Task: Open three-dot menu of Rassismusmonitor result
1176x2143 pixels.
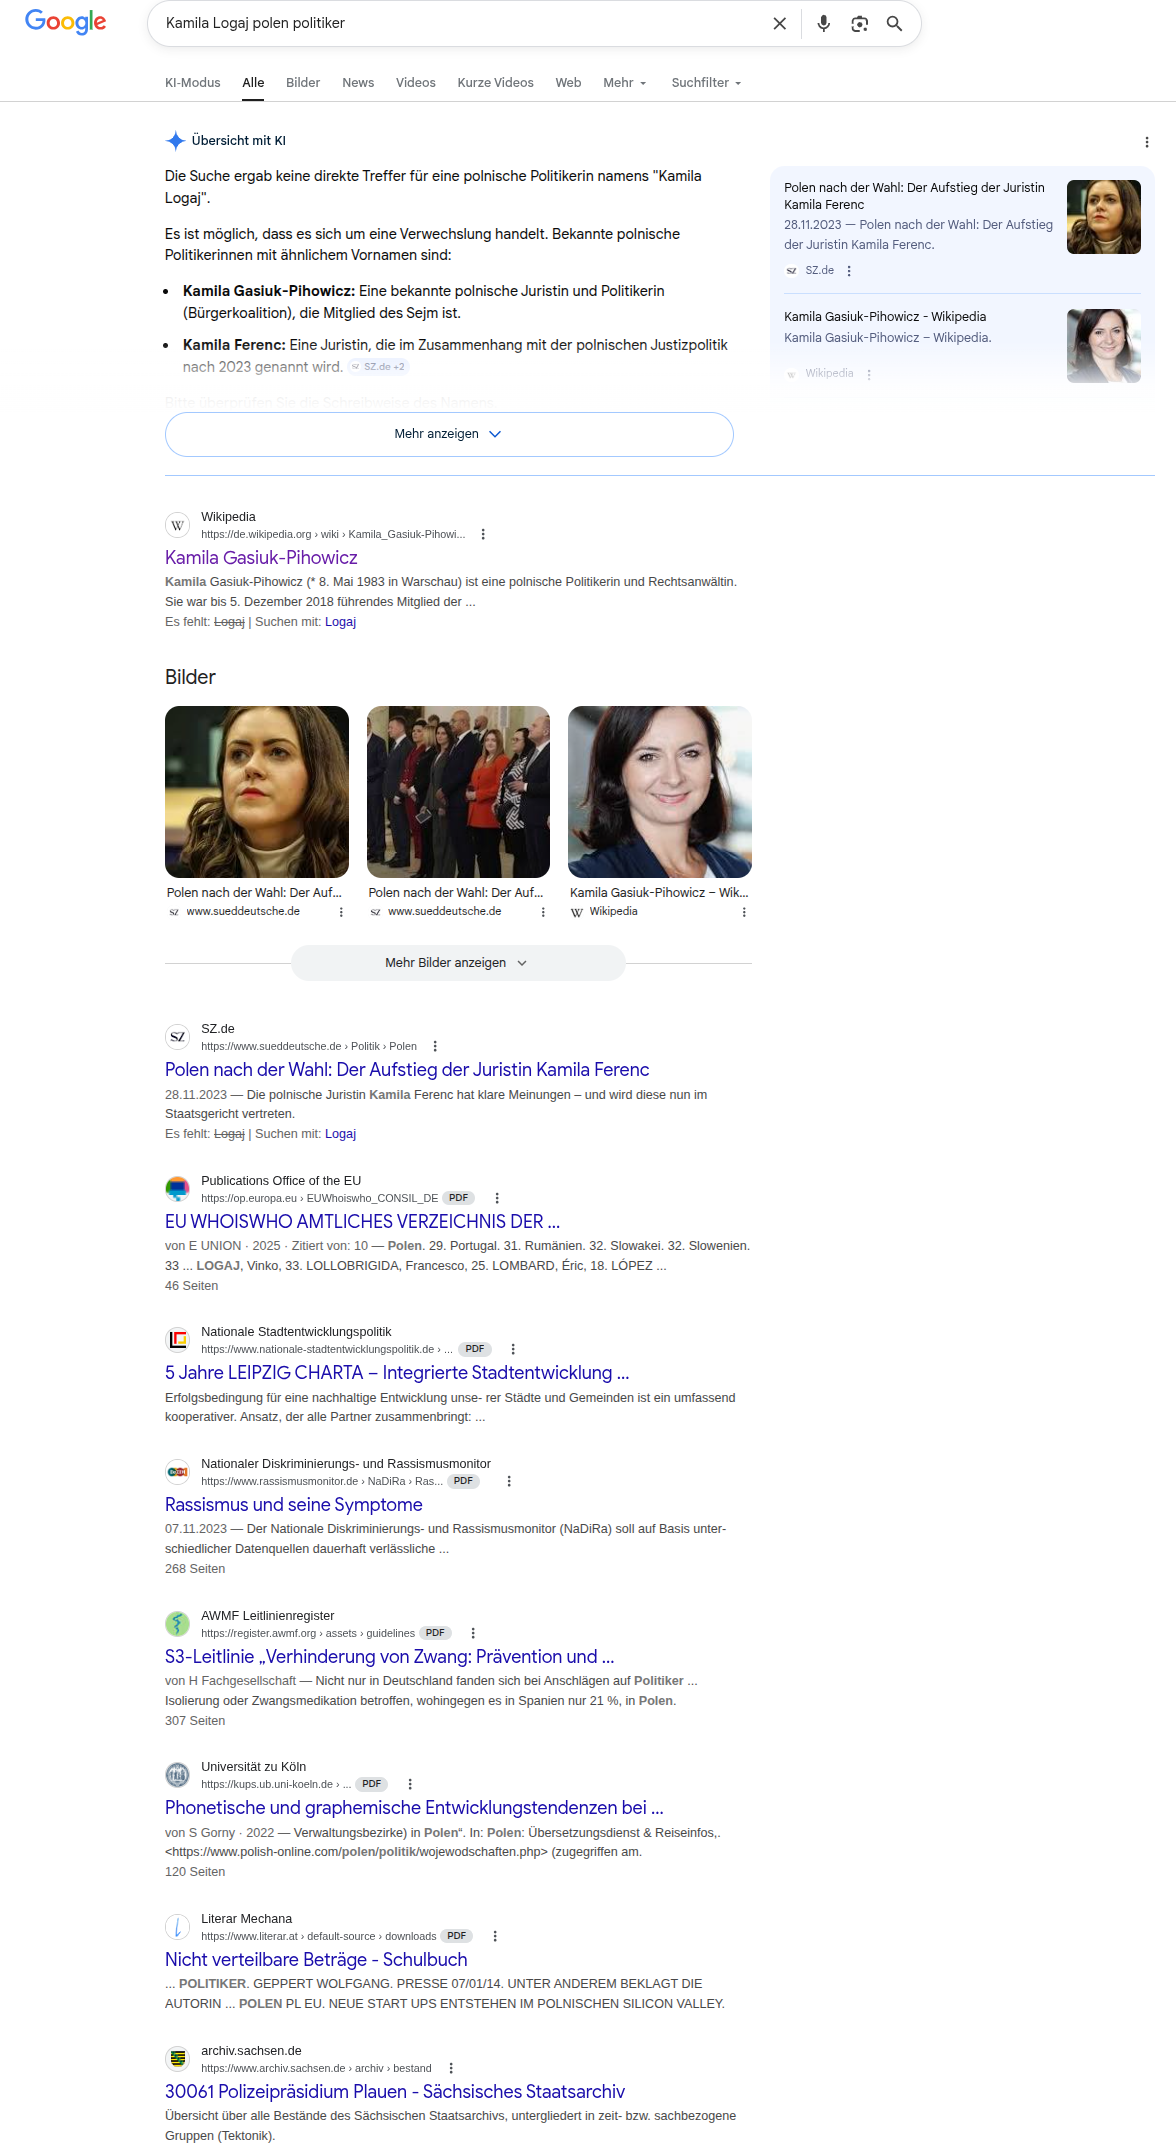Action: click(509, 1481)
